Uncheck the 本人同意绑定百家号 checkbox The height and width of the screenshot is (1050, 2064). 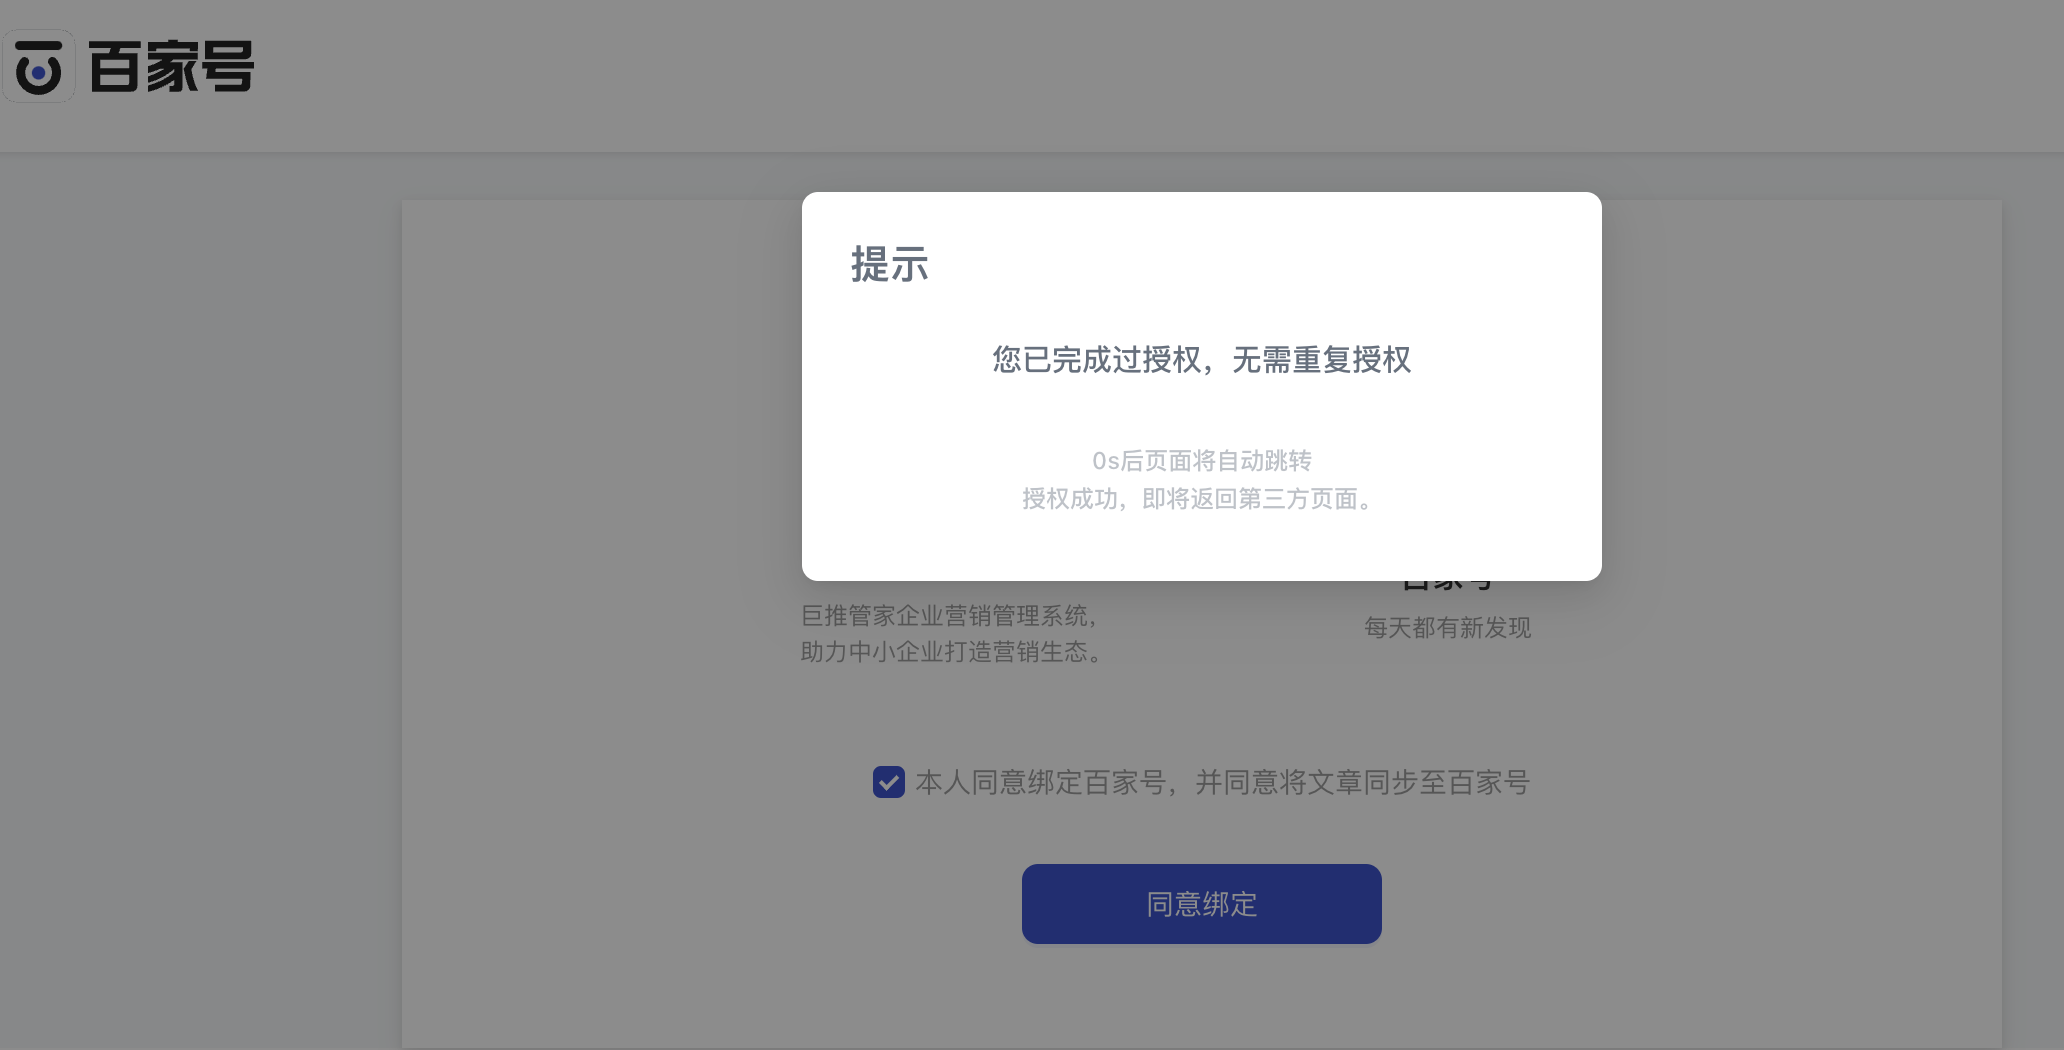(889, 782)
